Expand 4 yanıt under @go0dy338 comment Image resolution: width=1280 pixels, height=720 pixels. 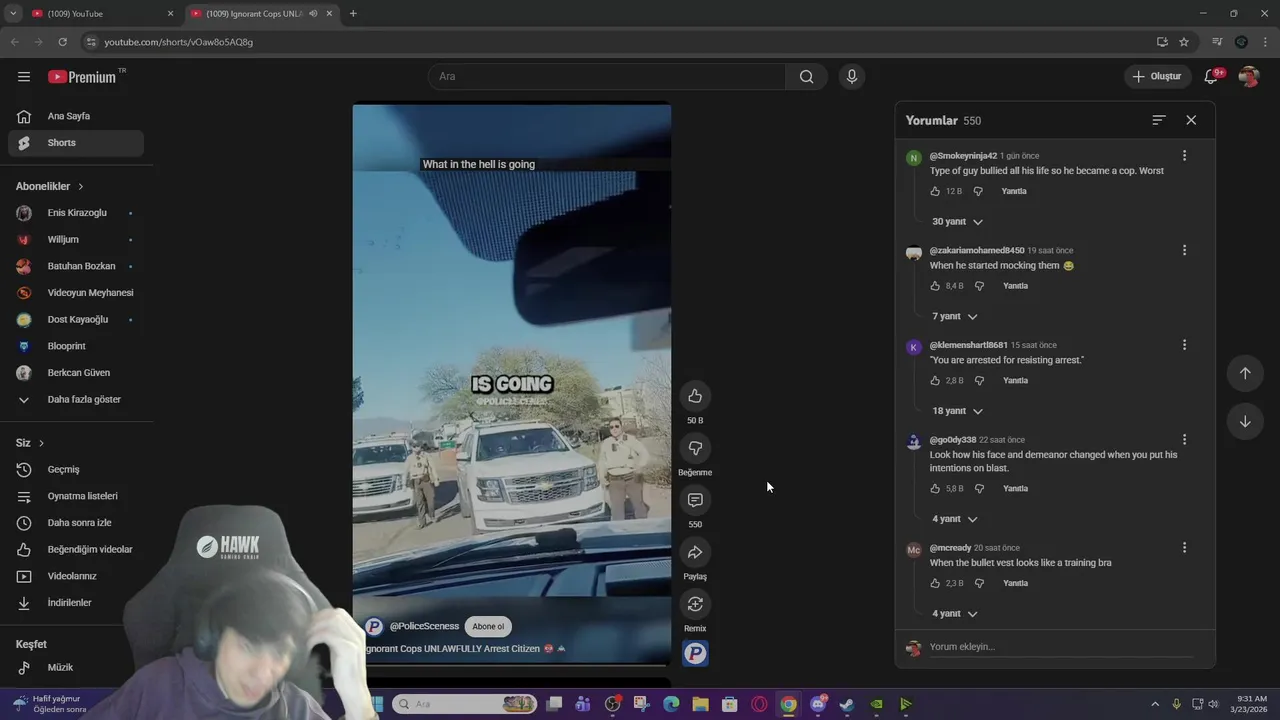(955, 519)
